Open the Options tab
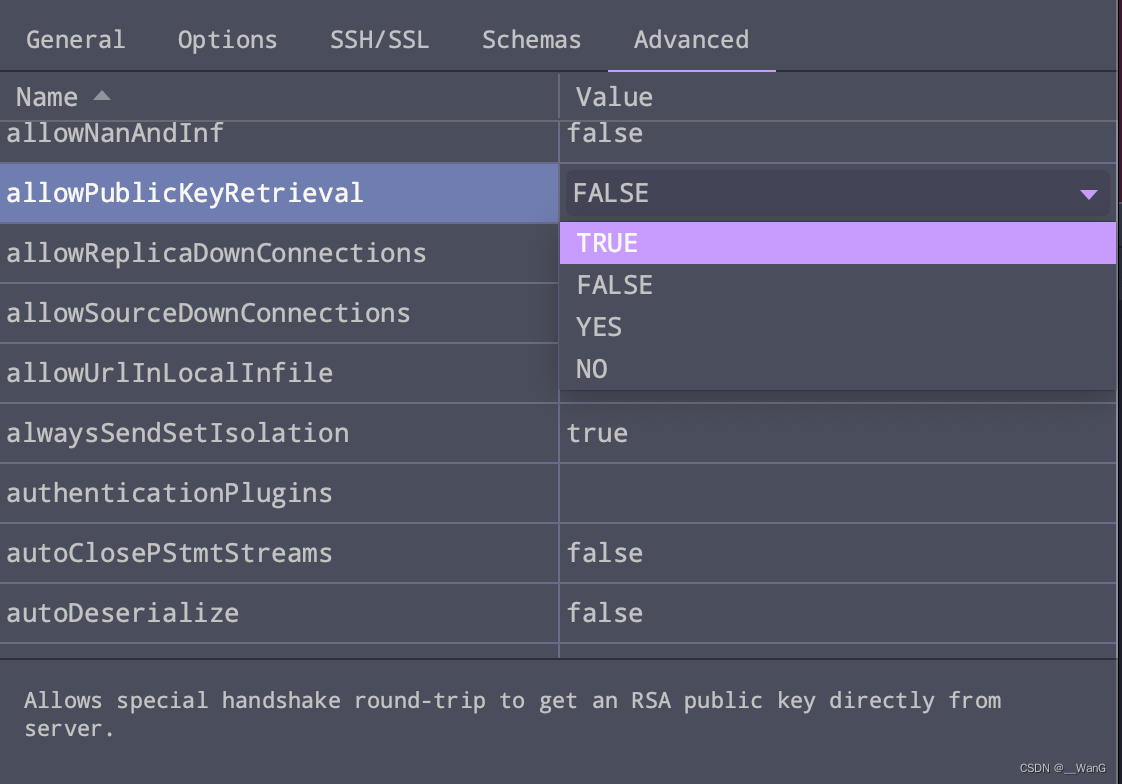The width and height of the screenshot is (1122, 784). tap(227, 39)
